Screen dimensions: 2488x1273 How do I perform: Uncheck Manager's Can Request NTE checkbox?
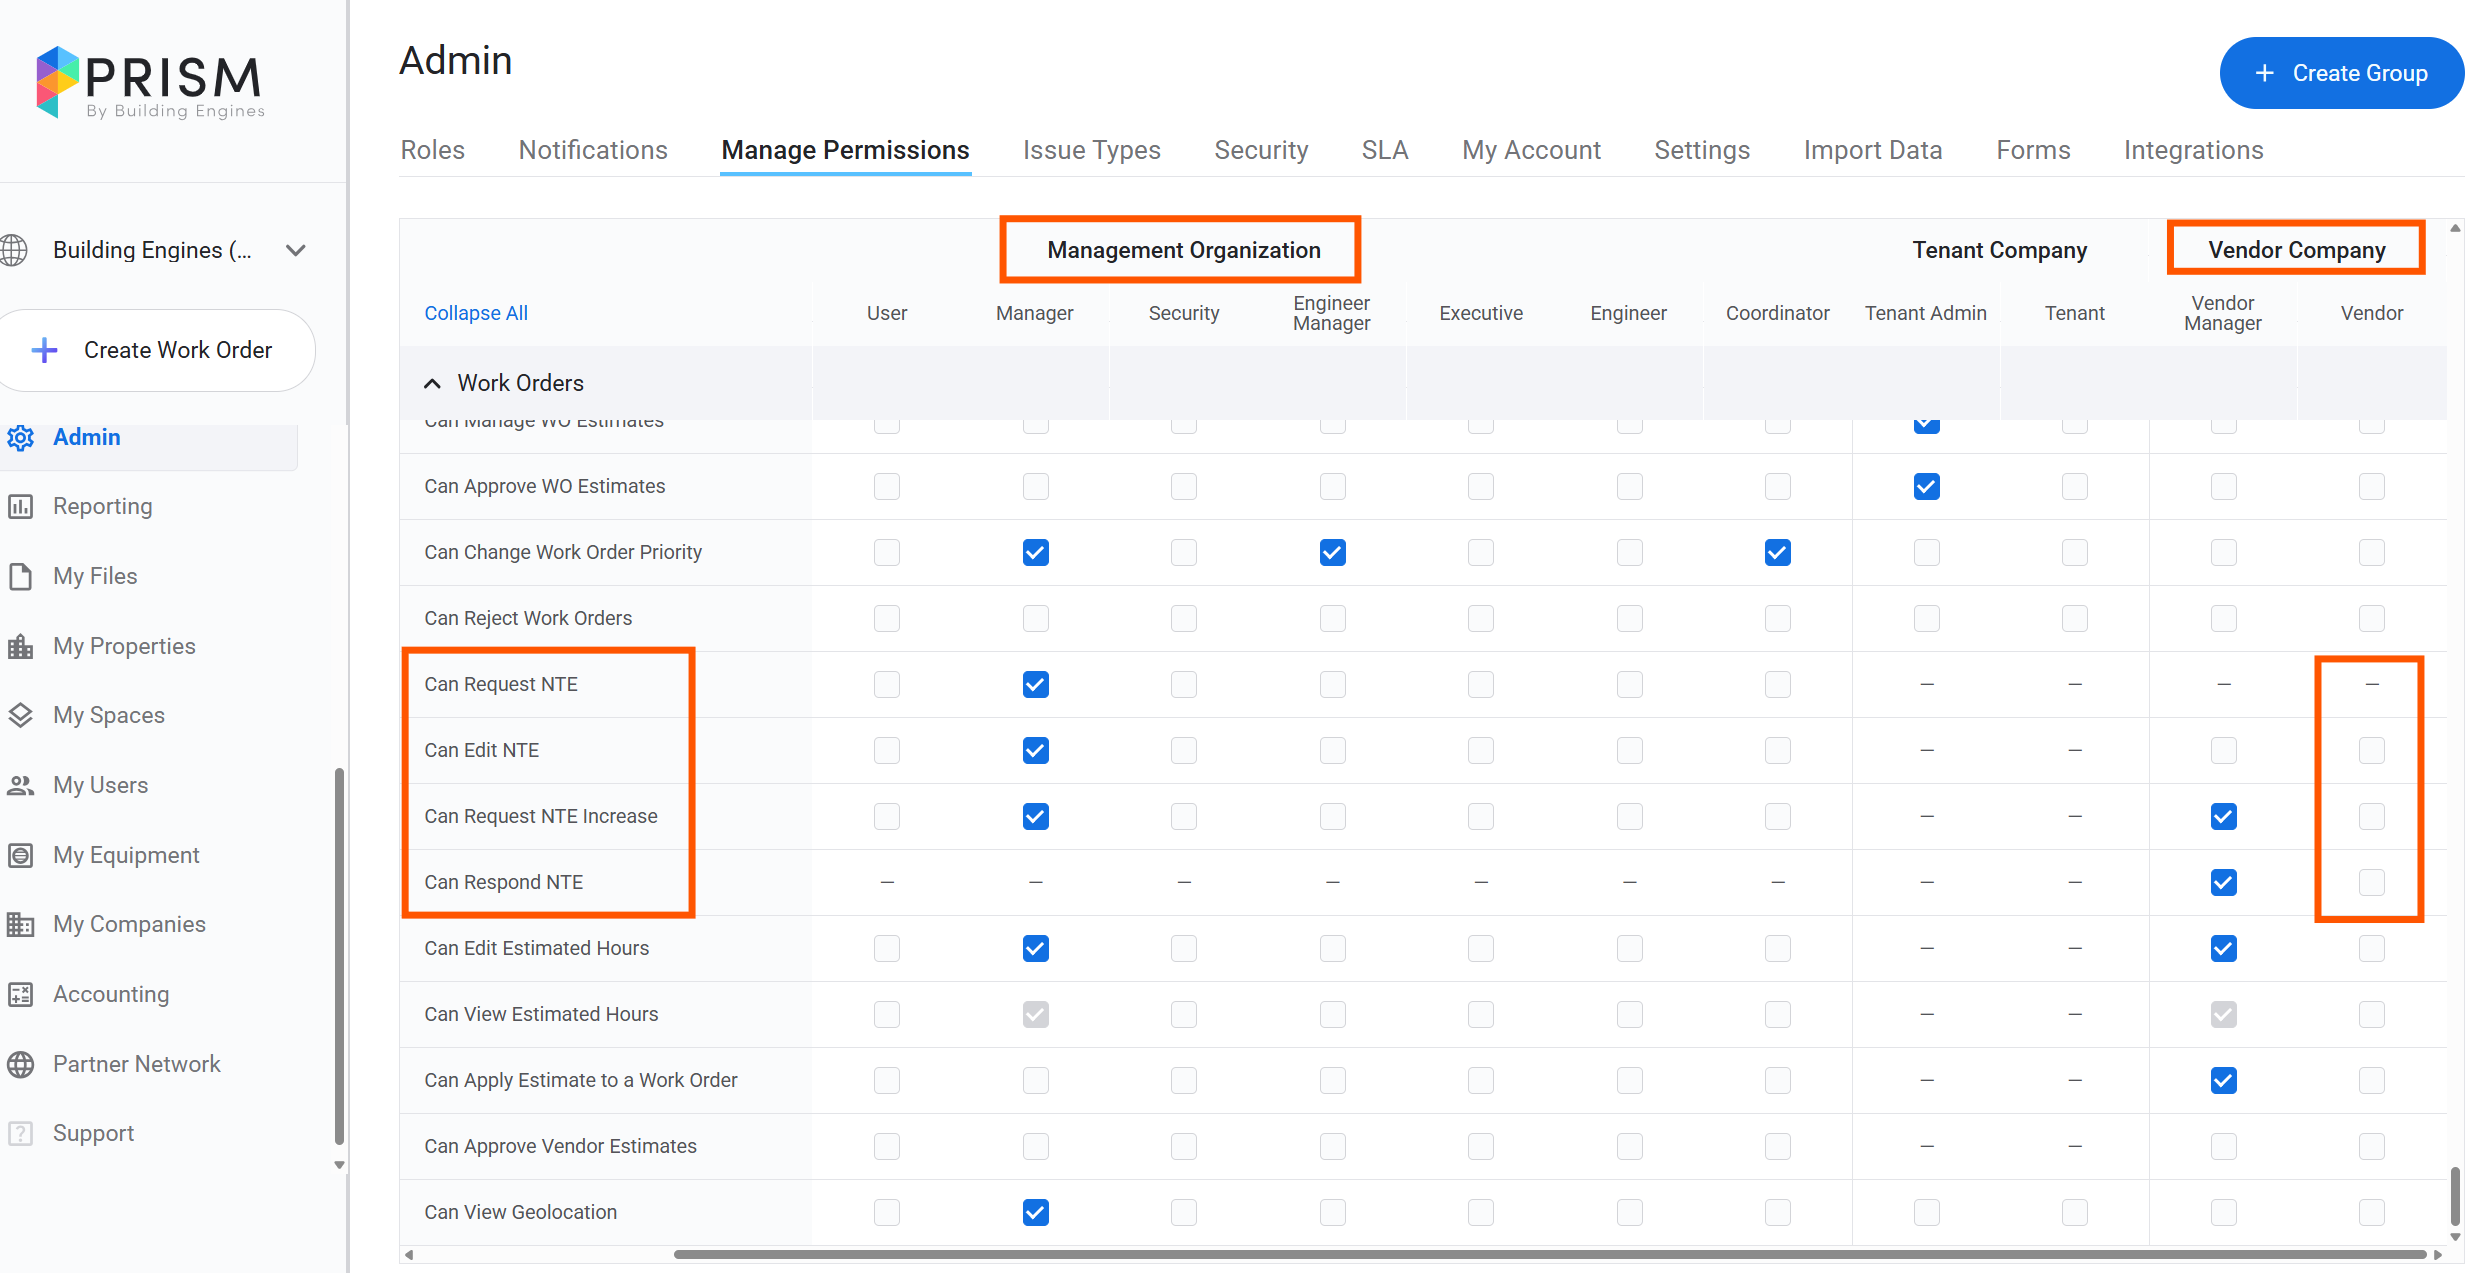point(1035,684)
